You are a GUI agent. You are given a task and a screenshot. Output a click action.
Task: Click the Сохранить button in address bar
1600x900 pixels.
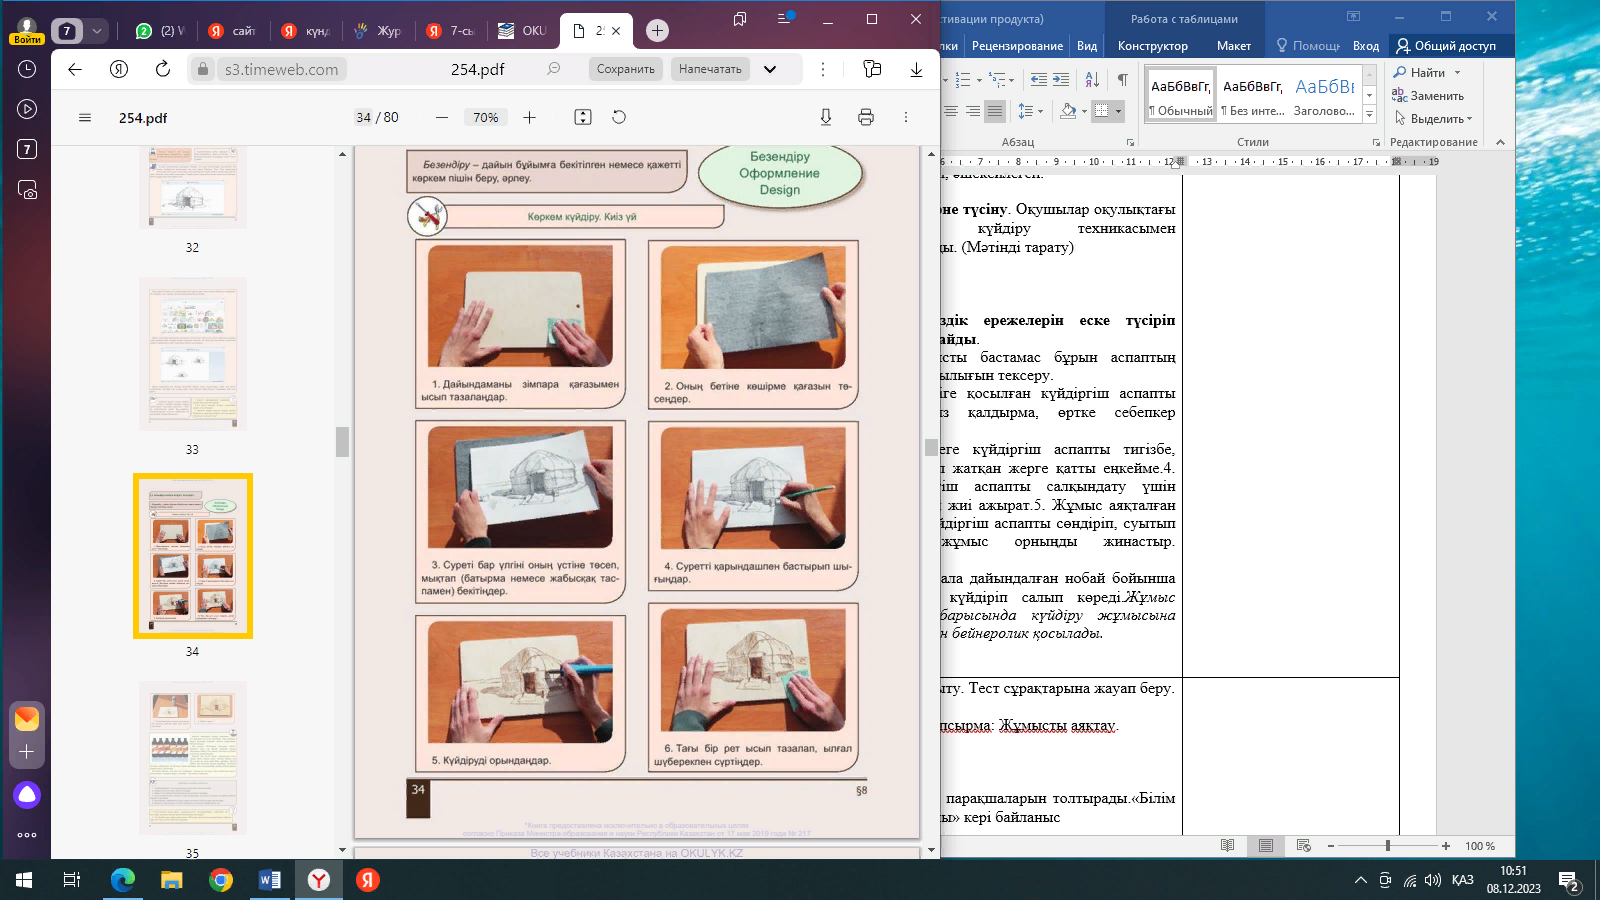point(625,69)
